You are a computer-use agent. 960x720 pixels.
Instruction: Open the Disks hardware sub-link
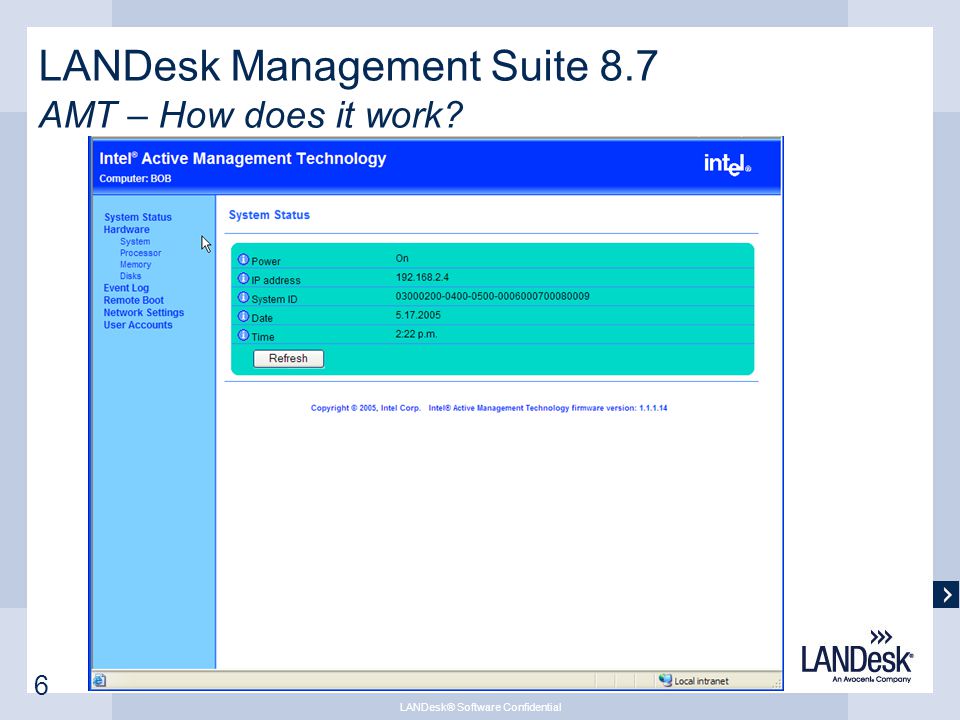point(130,276)
